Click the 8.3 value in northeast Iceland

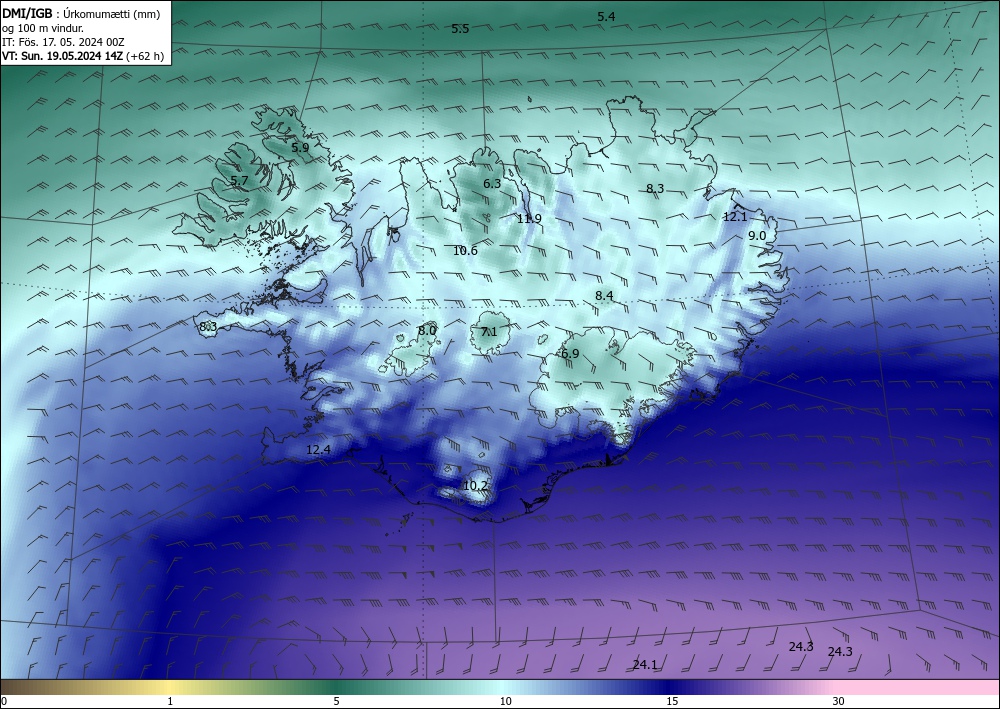[655, 189]
